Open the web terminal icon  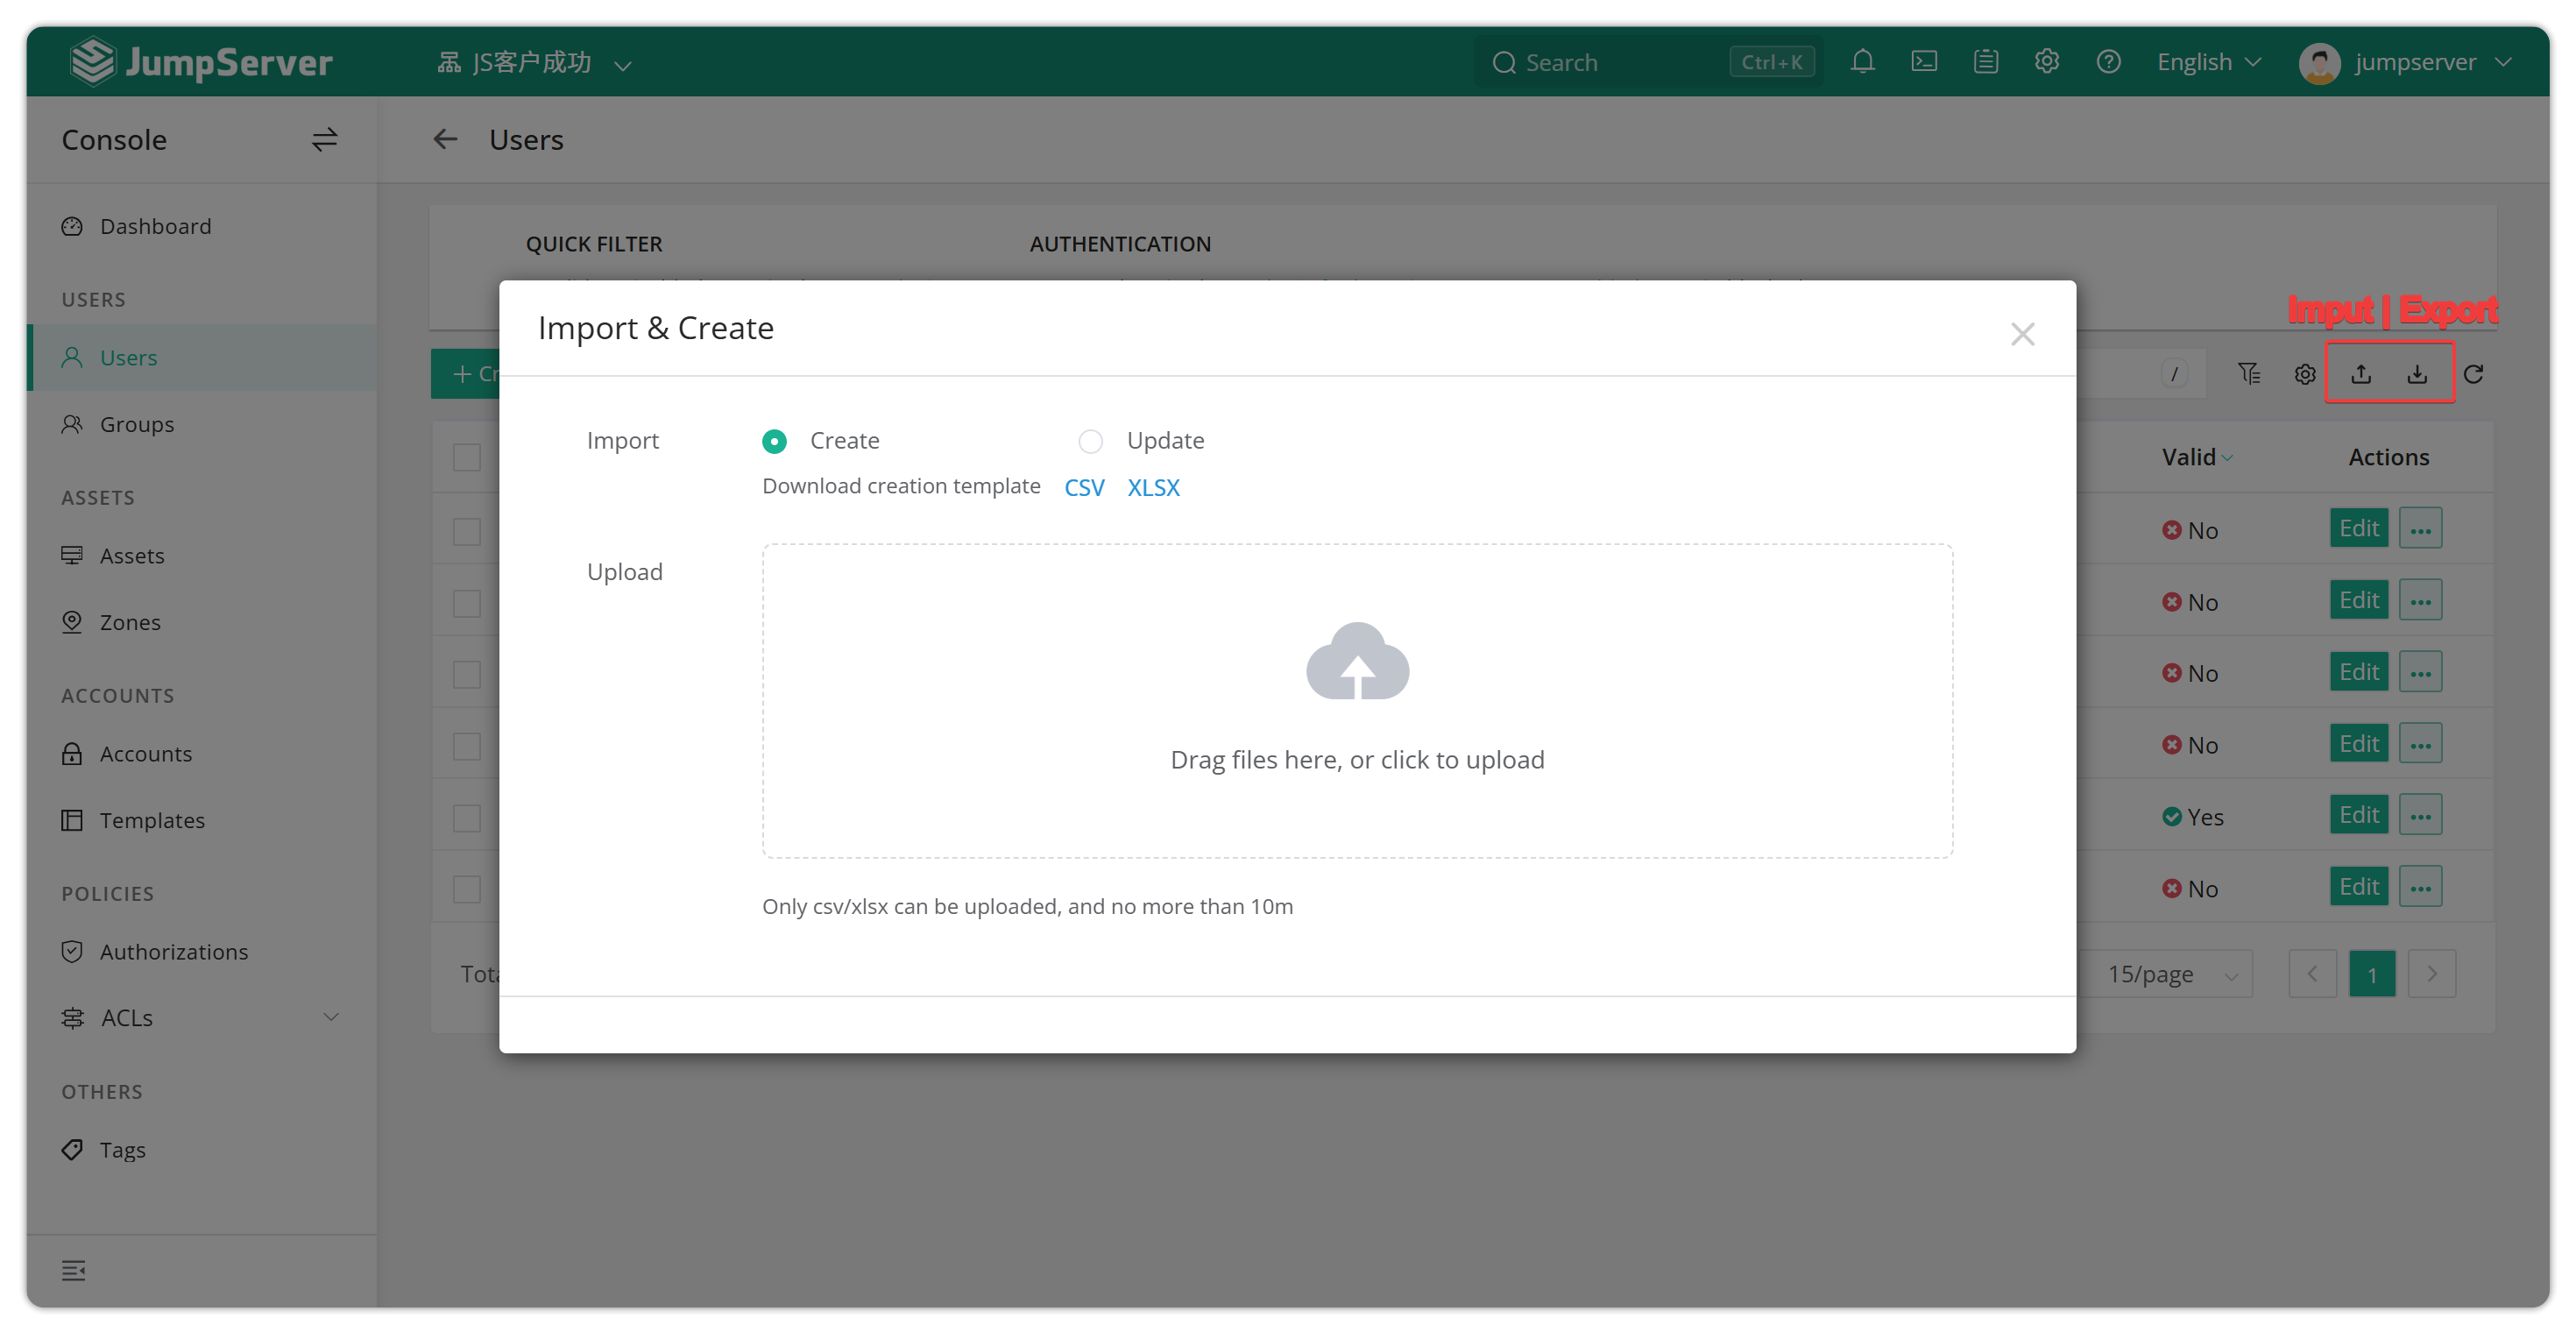pos(1923,62)
